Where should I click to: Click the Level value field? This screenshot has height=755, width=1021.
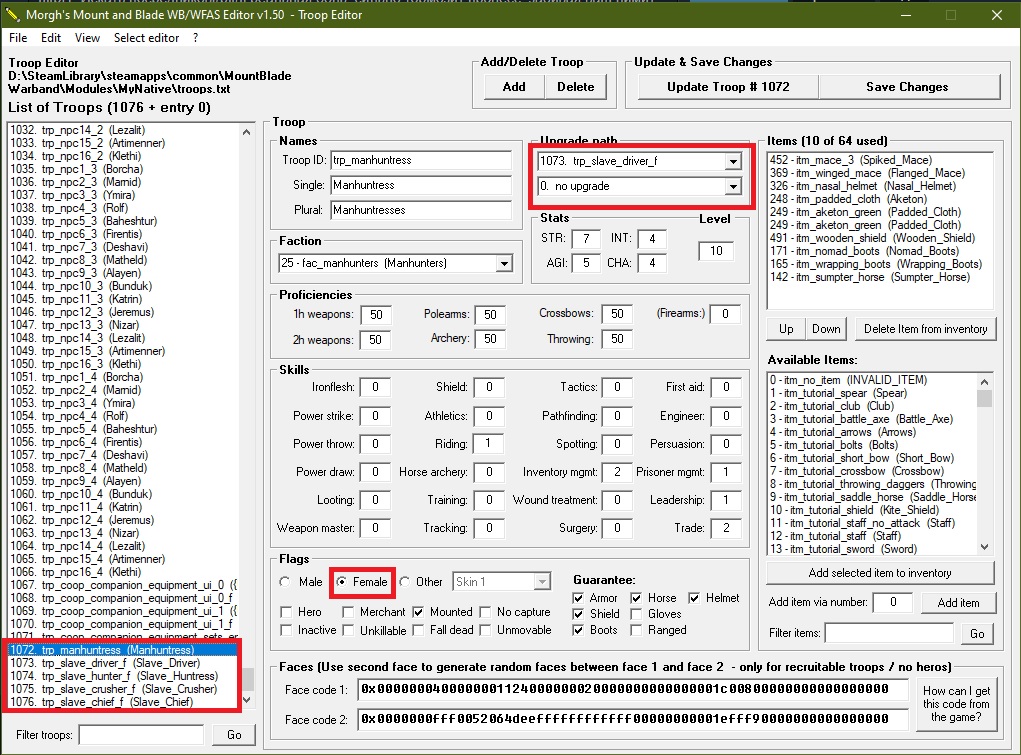[716, 251]
